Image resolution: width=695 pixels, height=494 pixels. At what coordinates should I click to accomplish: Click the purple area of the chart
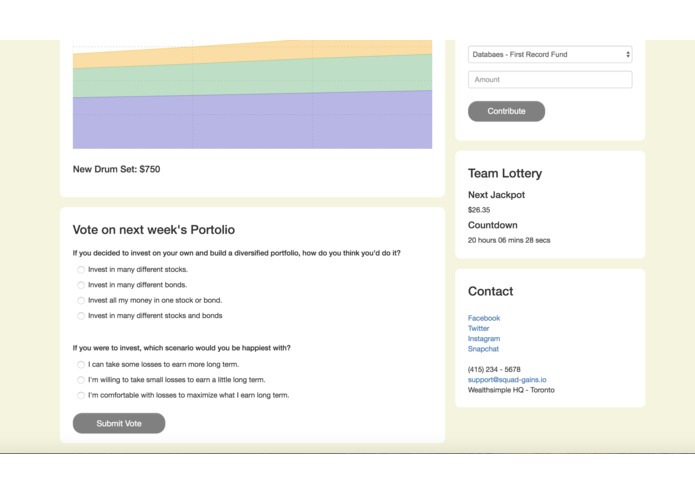coord(252,122)
